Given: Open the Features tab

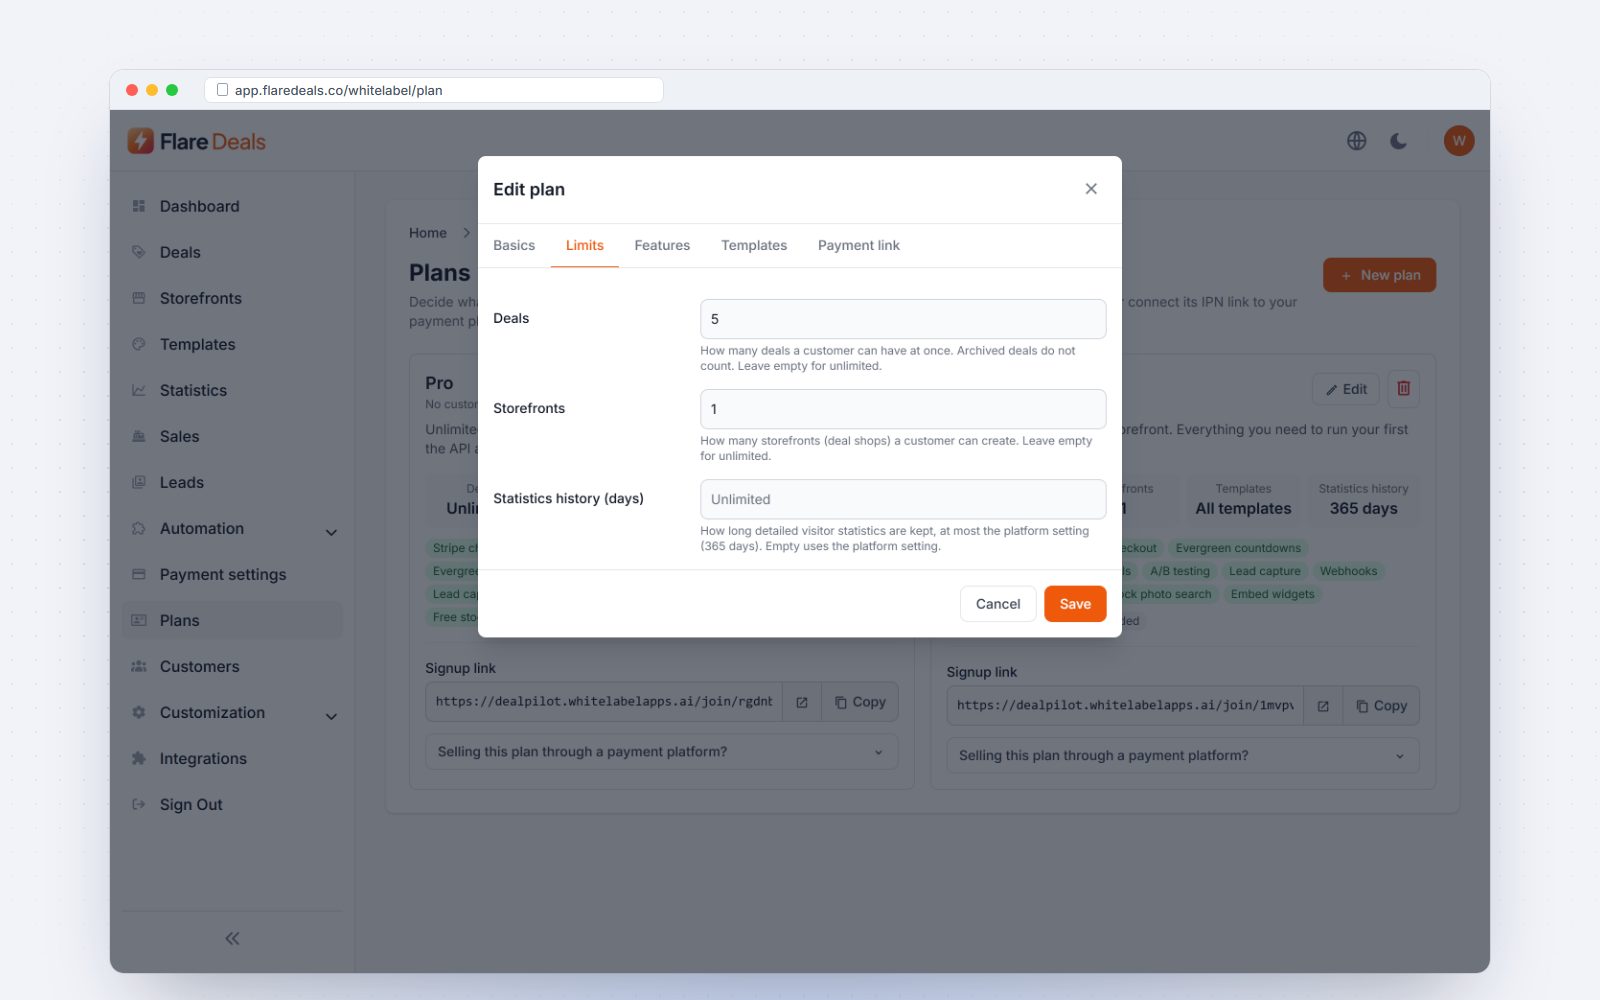Looking at the screenshot, I should pos(662,245).
